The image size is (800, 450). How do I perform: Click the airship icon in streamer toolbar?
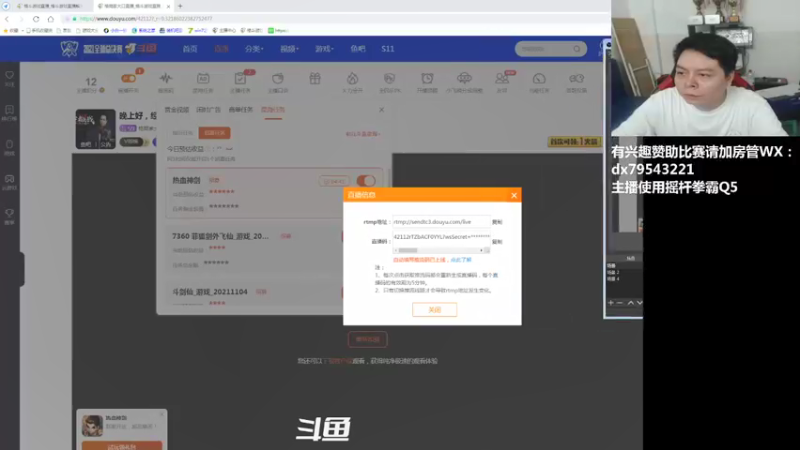click(464, 79)
